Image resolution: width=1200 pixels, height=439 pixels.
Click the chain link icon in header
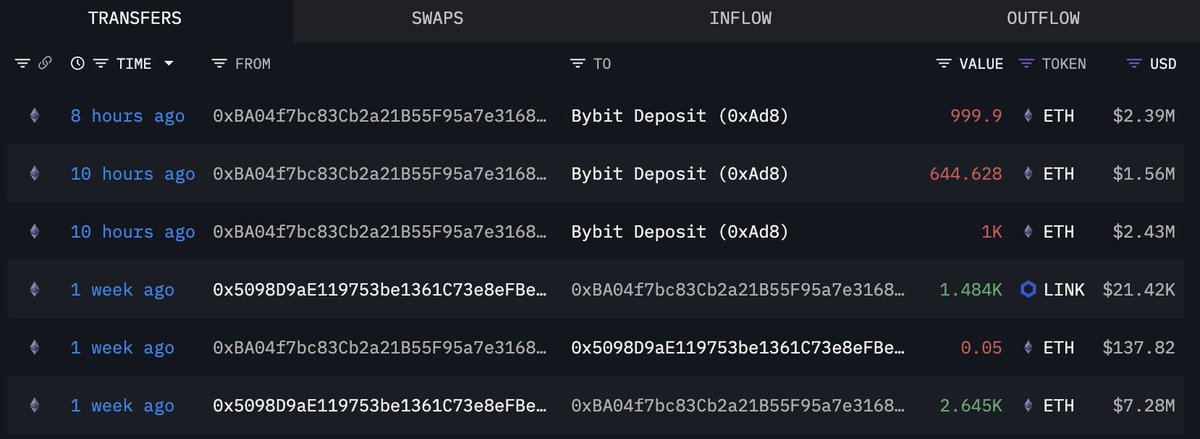pyautogui.click(x=45, y=64)
